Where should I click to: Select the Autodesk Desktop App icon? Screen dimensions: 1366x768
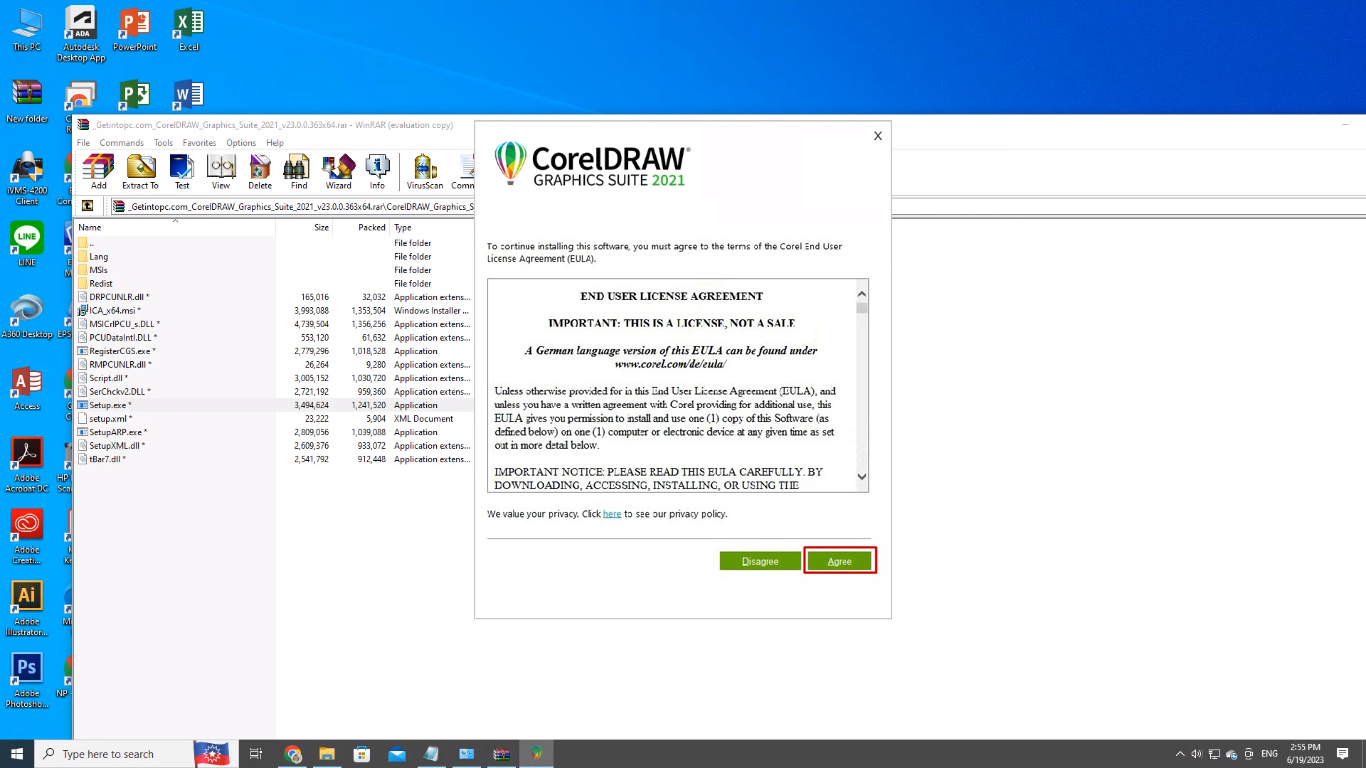pos(81,34)
